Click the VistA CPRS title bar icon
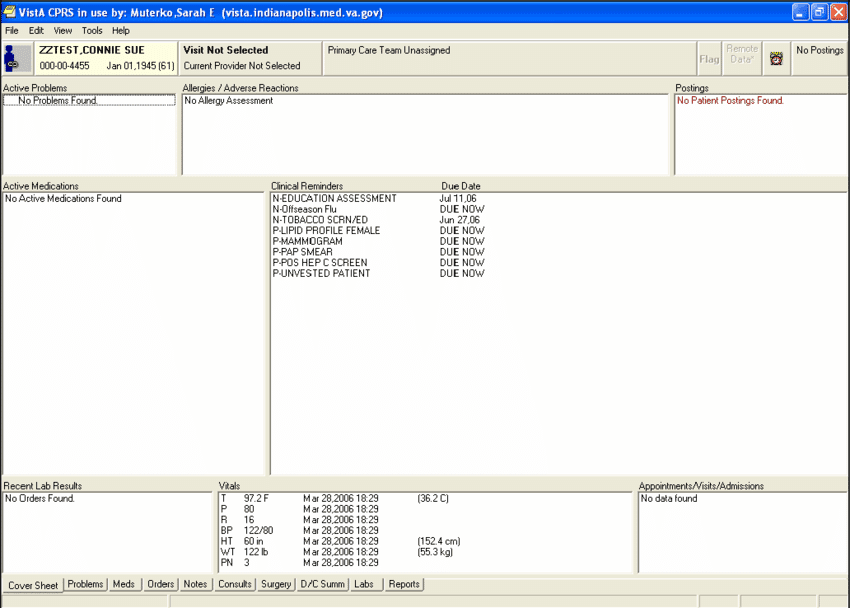The width and height of the screenshot is (850, 608). pyautogui.click(x=9, y=12)
